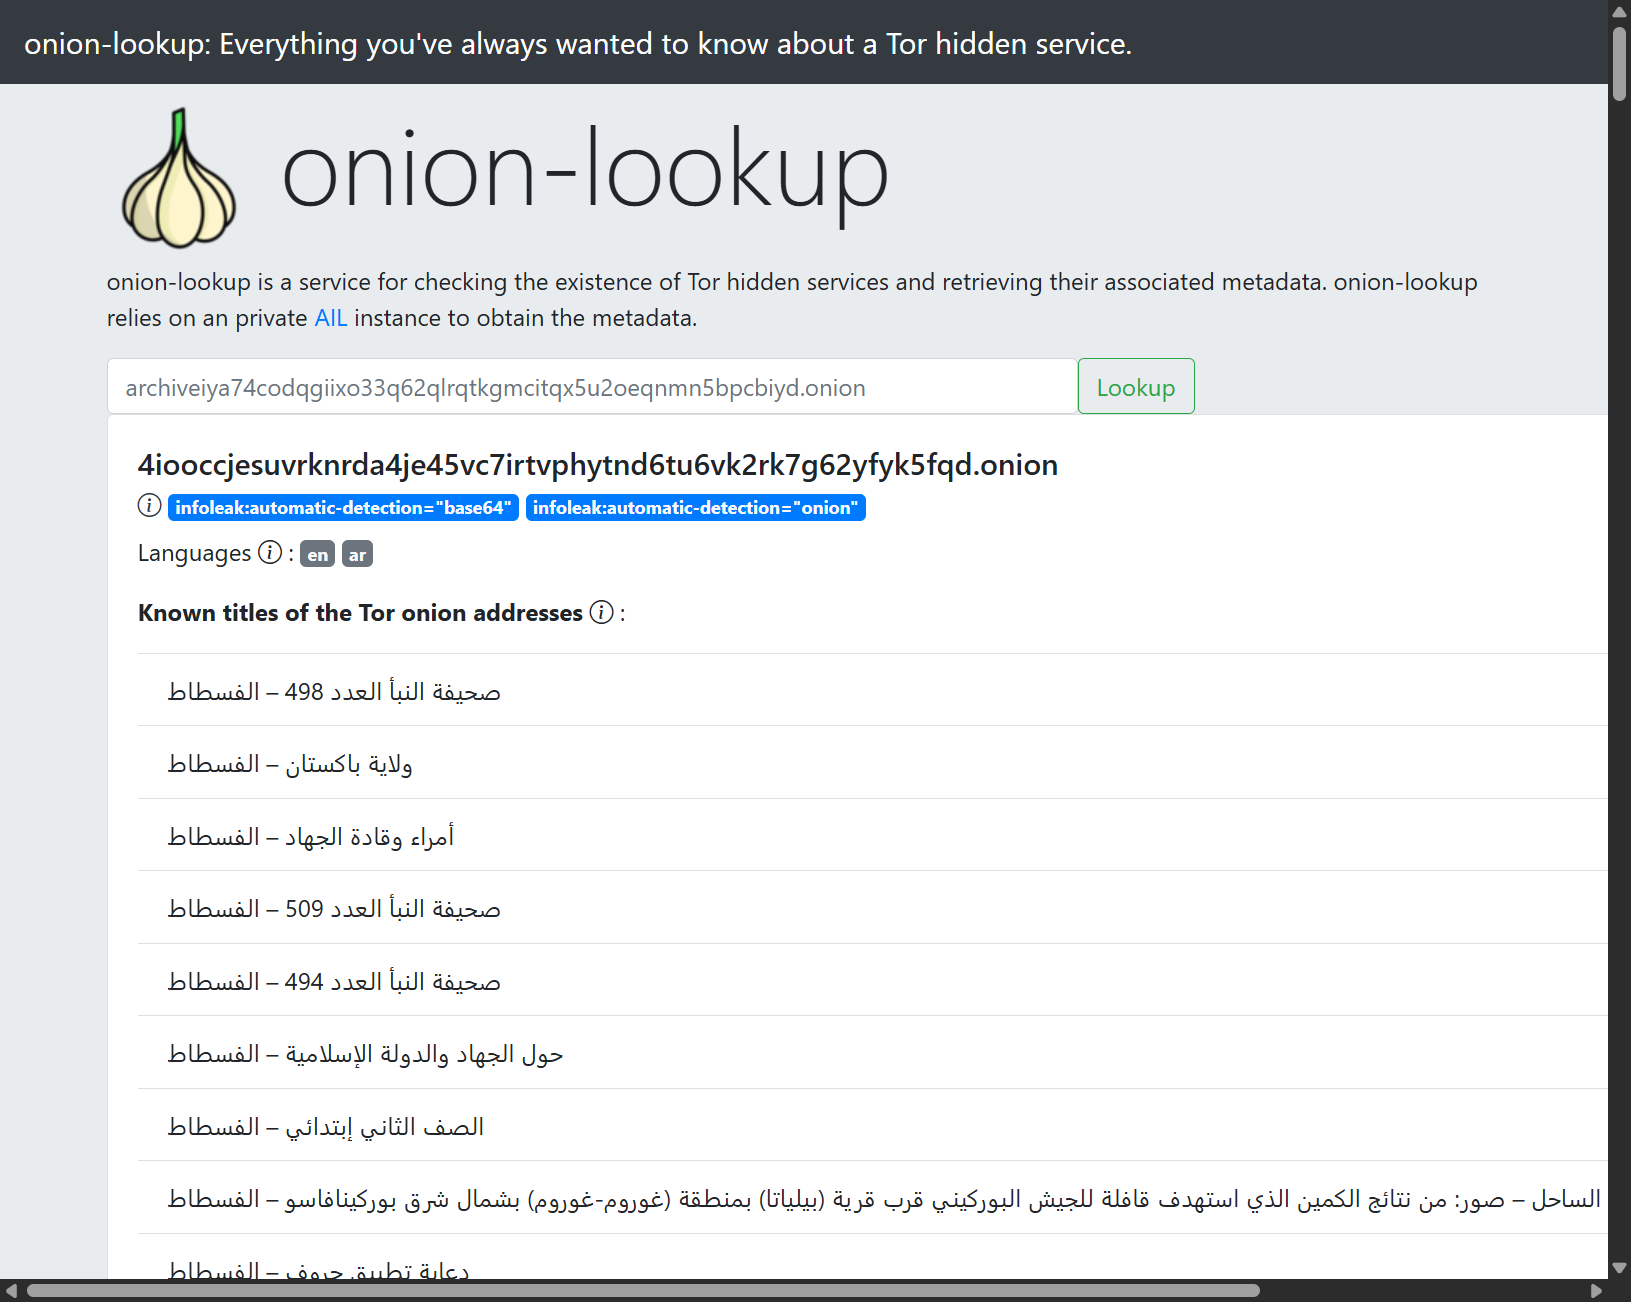Click the title row containing number 509
The width and height of the screenshot is (1631, 1302).
coord(872,908)
